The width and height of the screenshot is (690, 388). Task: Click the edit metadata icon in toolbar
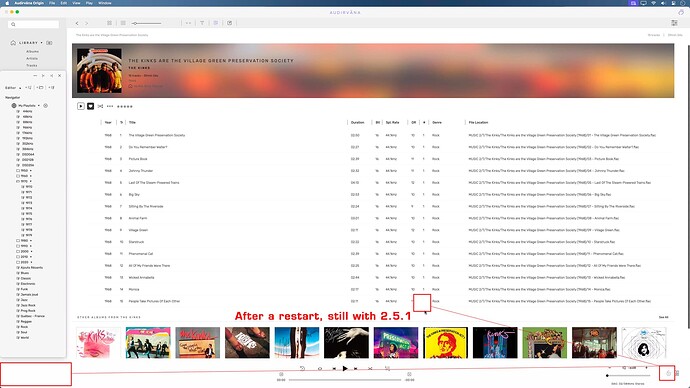[230, 23]
